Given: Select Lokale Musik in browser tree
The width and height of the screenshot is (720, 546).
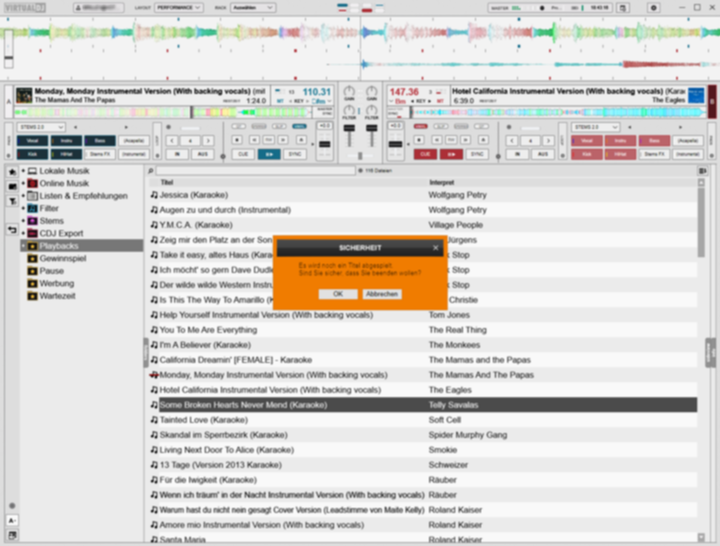Looking at the screenshot, I should pos(64,171).
